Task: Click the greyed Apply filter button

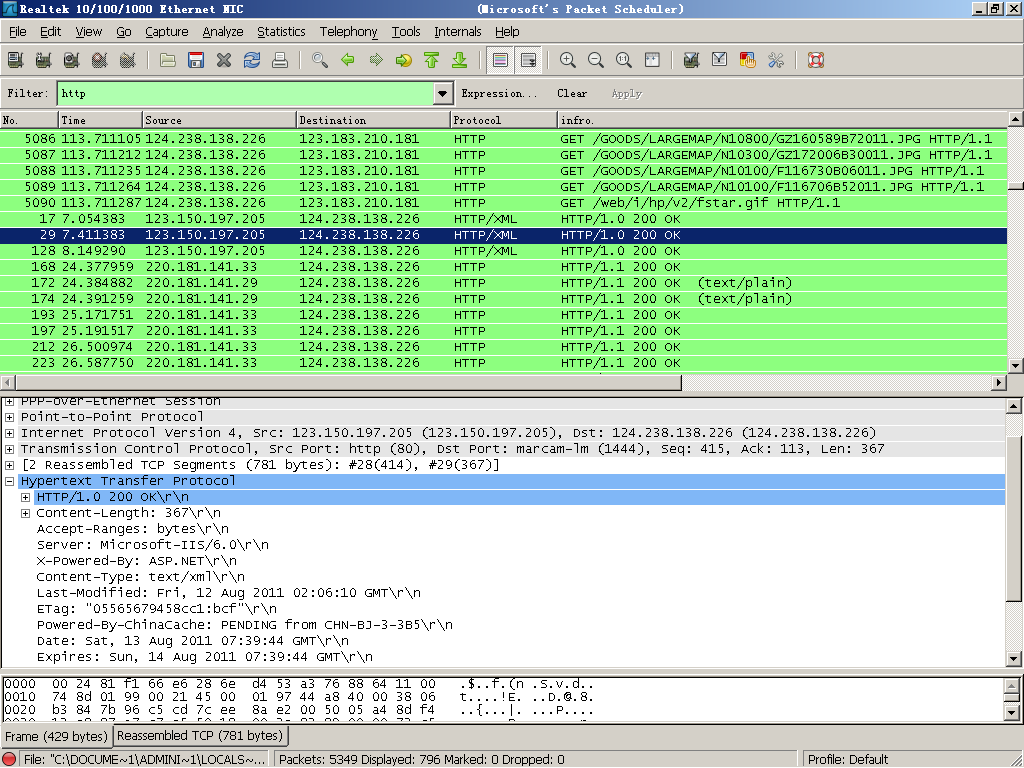Action: tap(627, 93)
